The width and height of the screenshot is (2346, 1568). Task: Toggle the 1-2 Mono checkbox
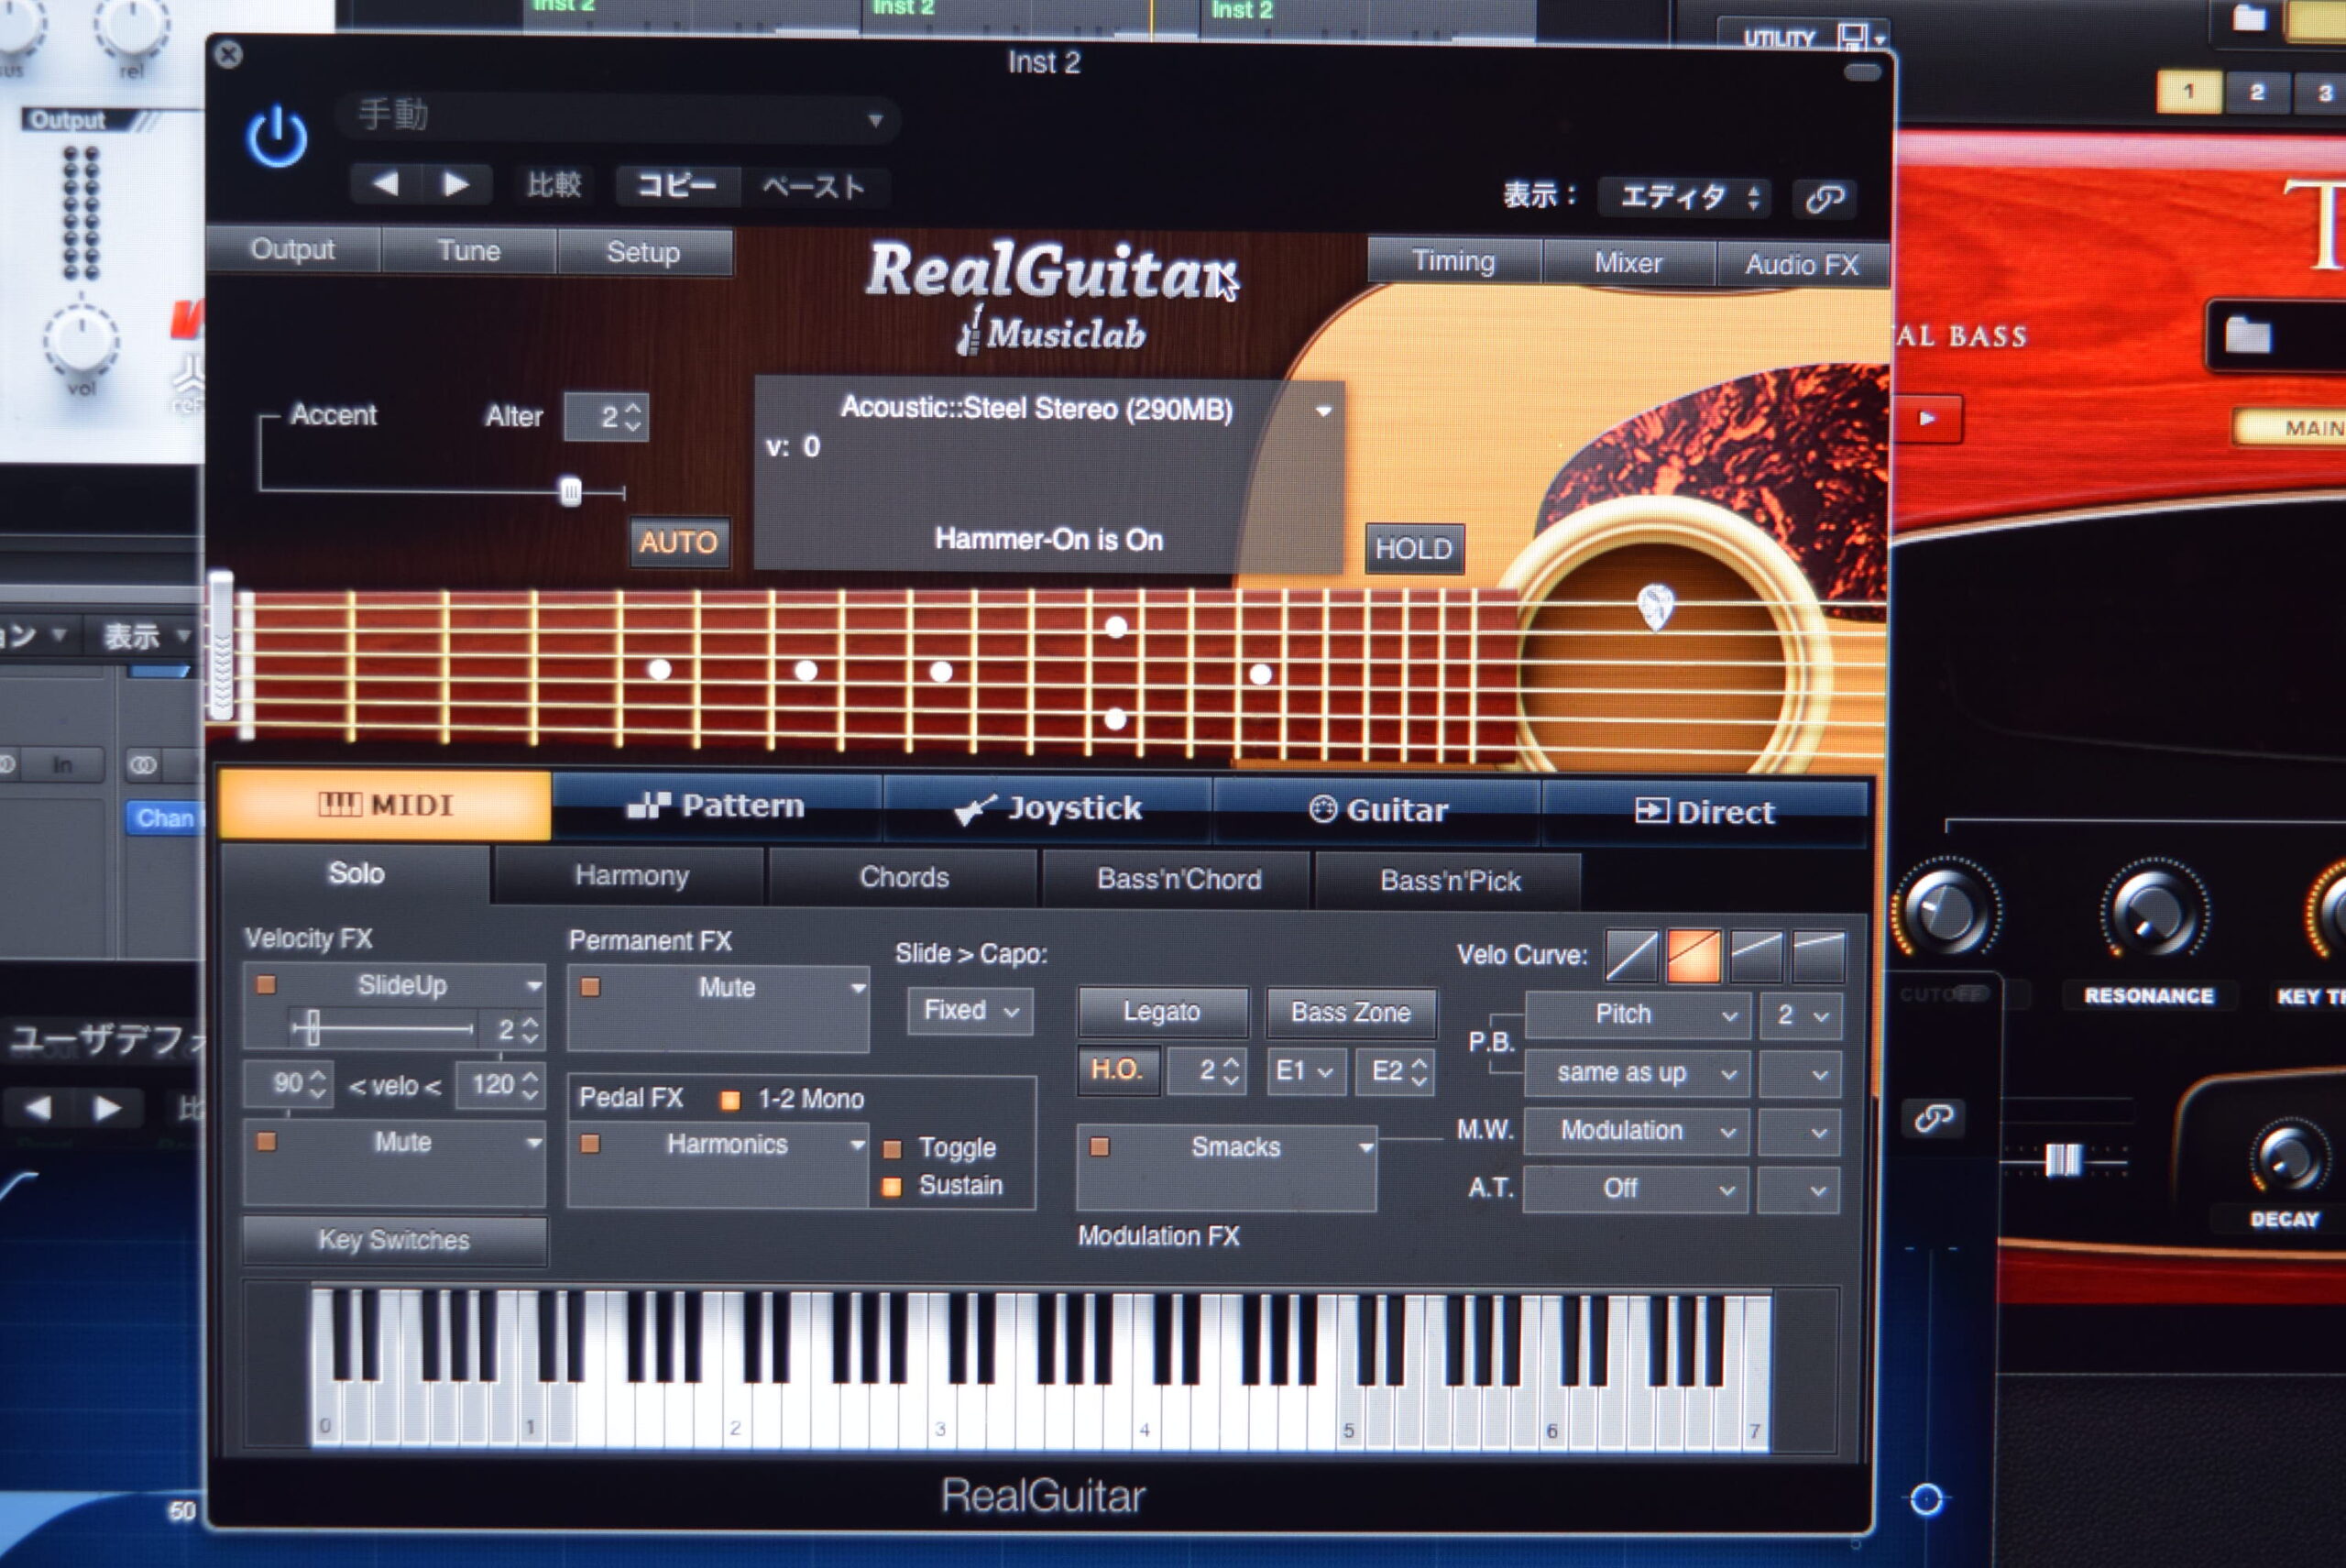coord(730,1100)
